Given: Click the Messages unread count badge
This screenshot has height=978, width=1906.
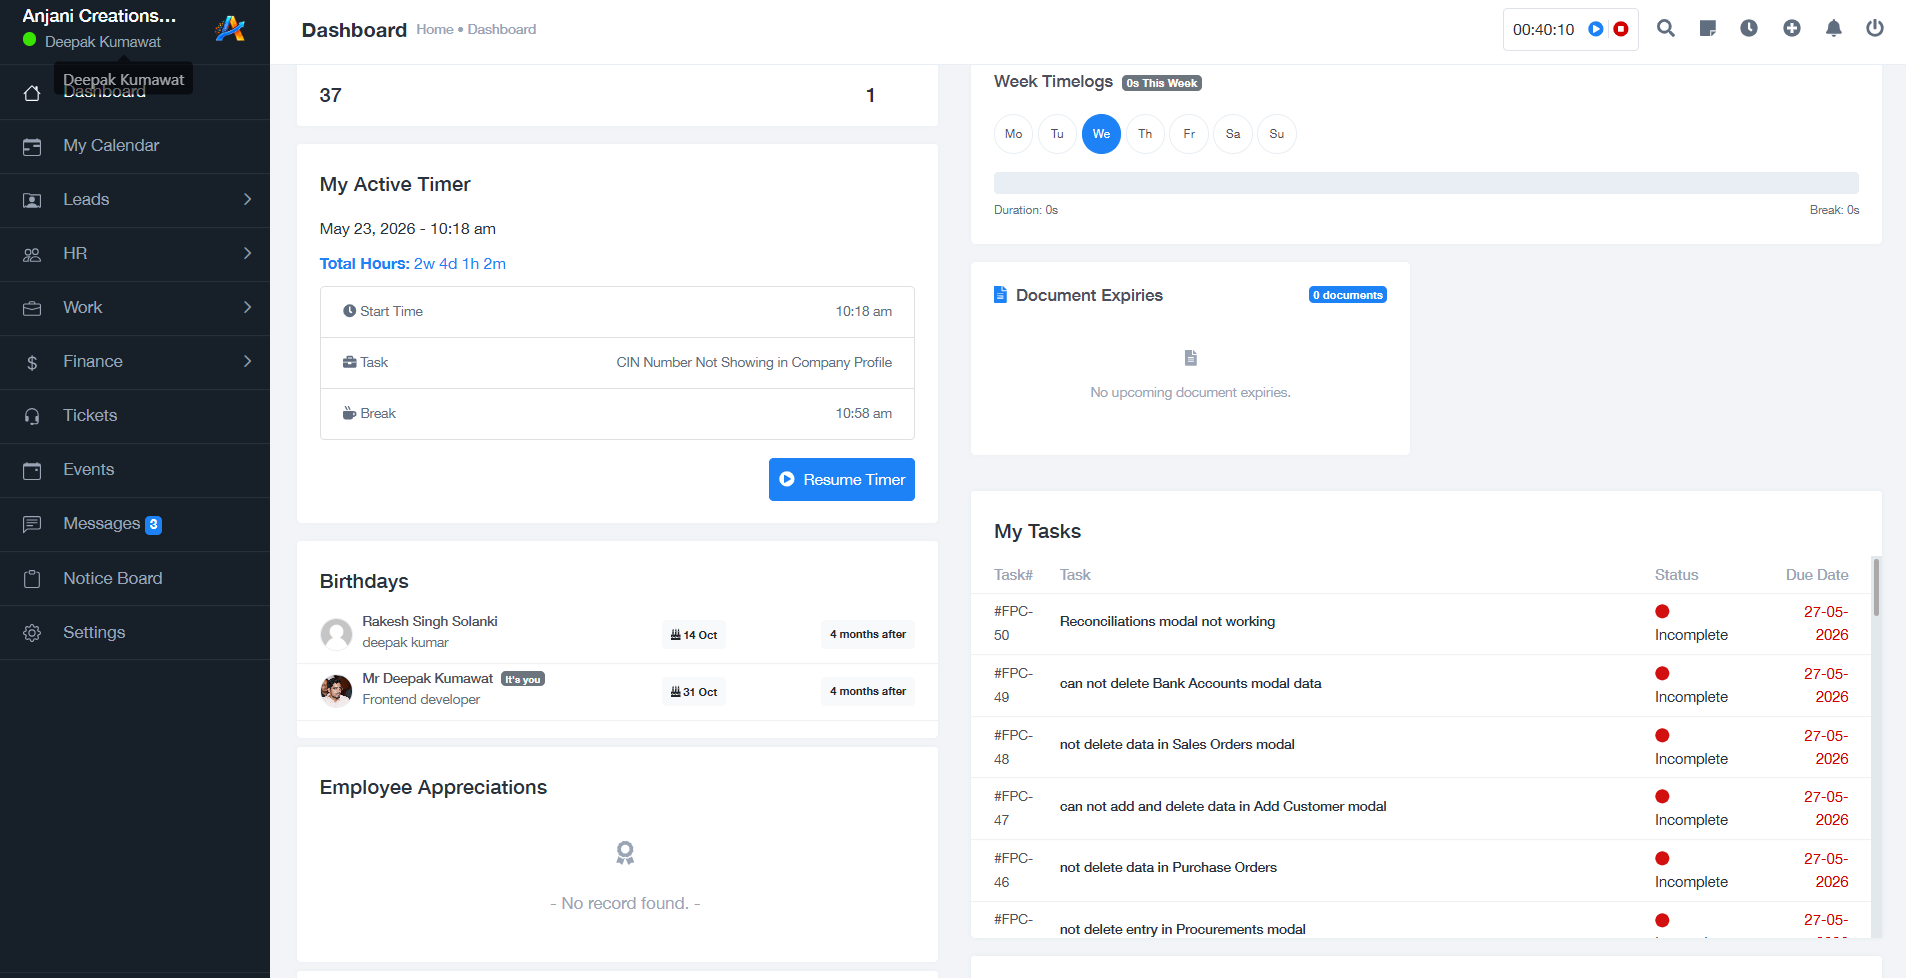Looking at the screenshot, I should 153,524.
